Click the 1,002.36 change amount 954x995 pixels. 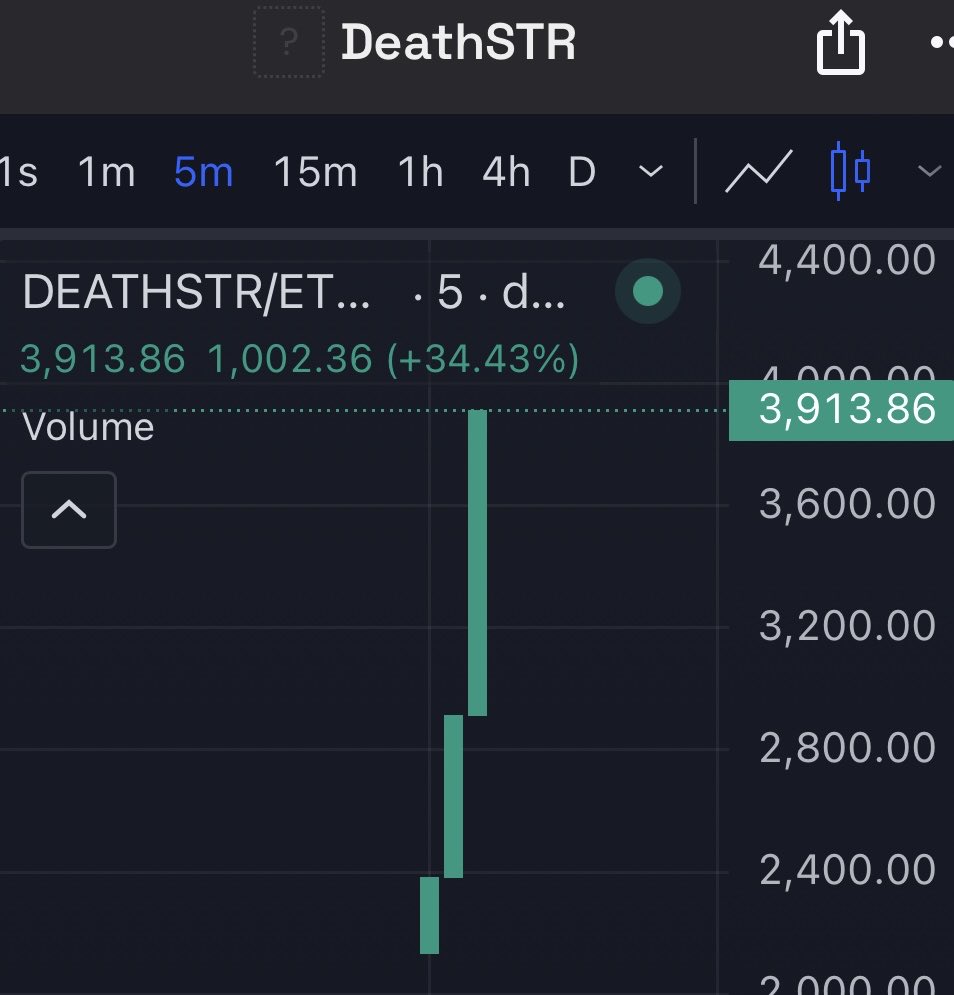290,359
